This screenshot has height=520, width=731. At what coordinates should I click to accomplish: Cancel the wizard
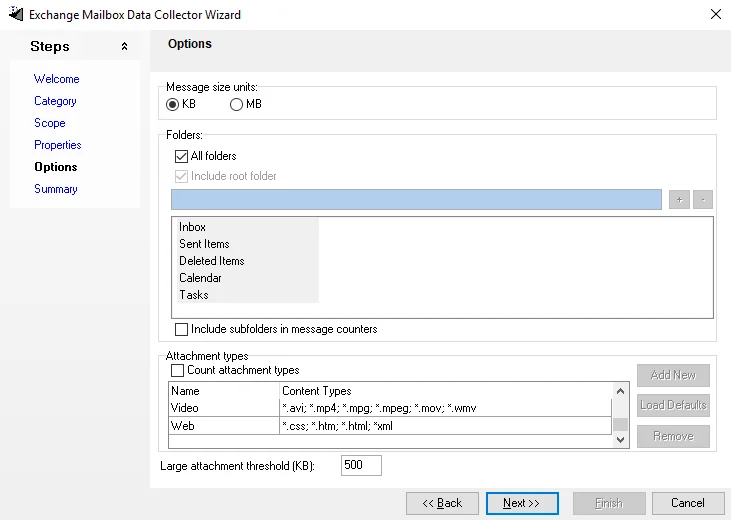coord(688,503)
